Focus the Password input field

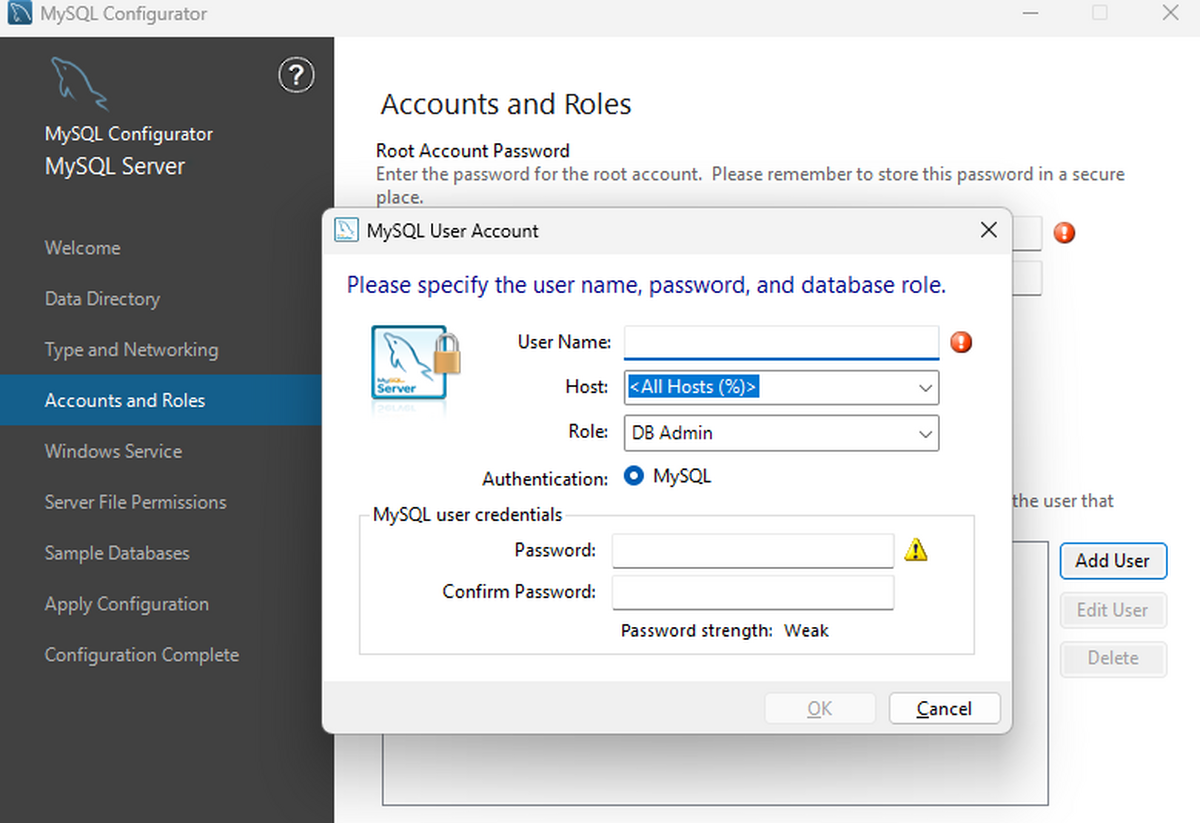coord(753,550)
